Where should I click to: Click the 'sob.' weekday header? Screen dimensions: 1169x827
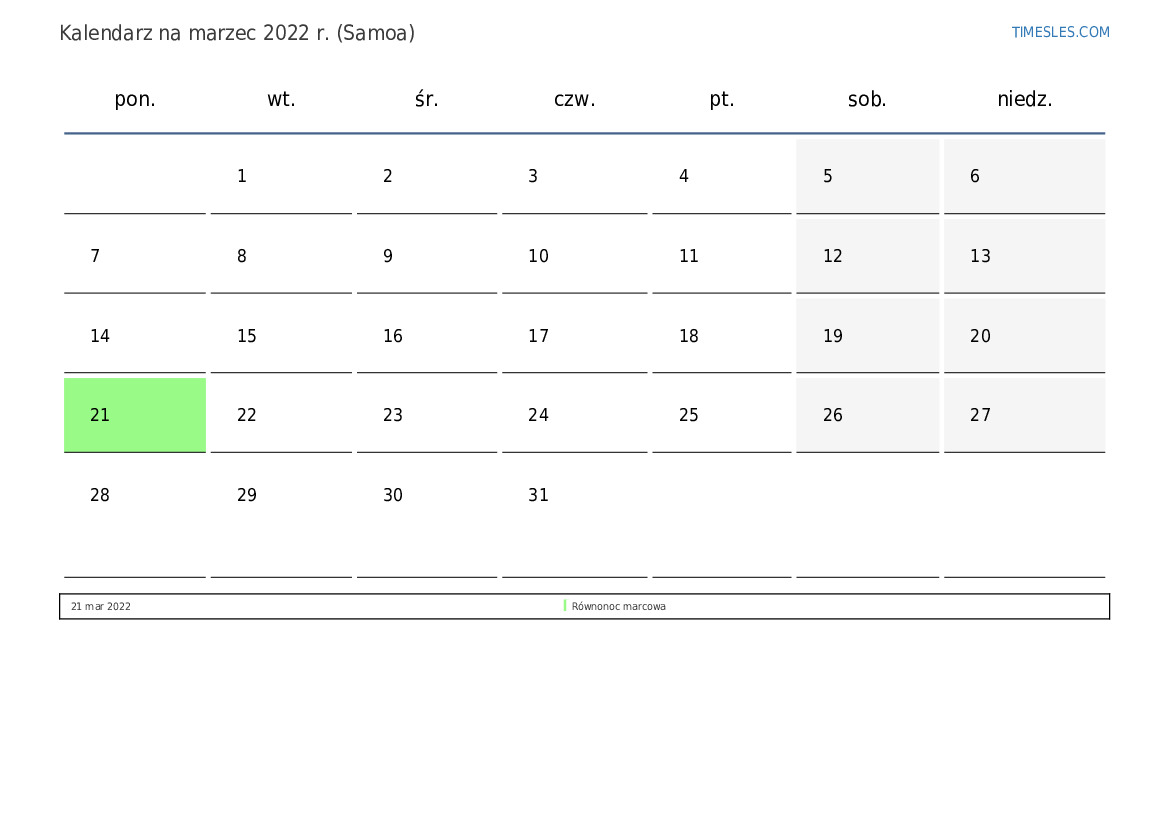pyautogui.click(x=867, y=99)
